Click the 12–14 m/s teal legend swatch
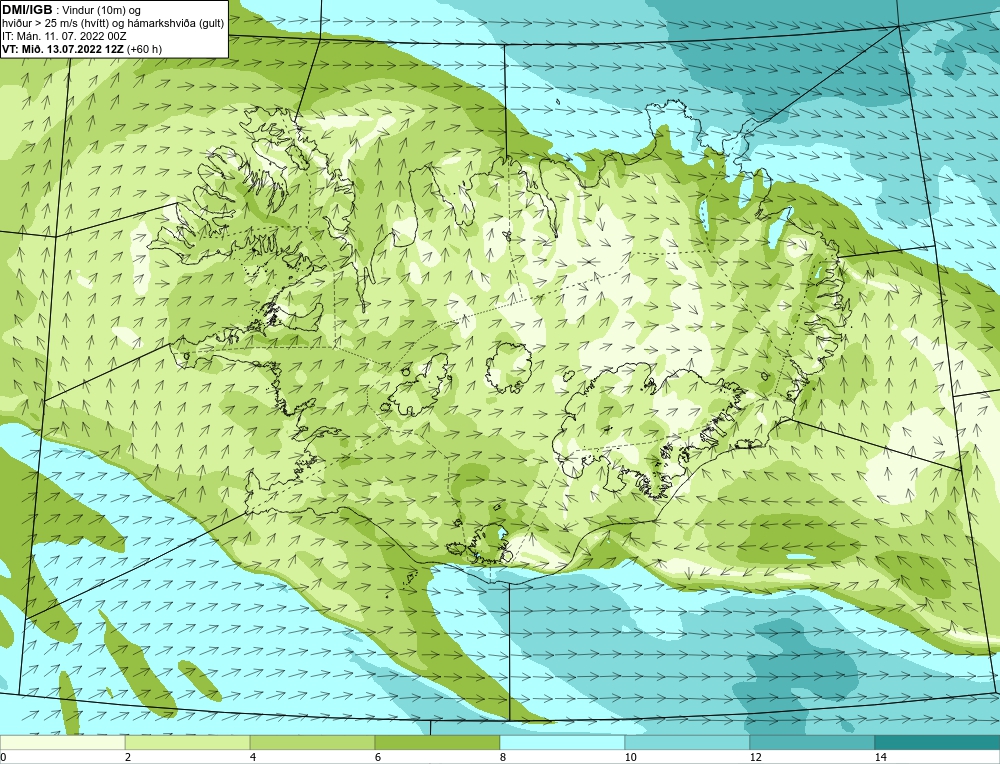 click(x=812, y=742)
